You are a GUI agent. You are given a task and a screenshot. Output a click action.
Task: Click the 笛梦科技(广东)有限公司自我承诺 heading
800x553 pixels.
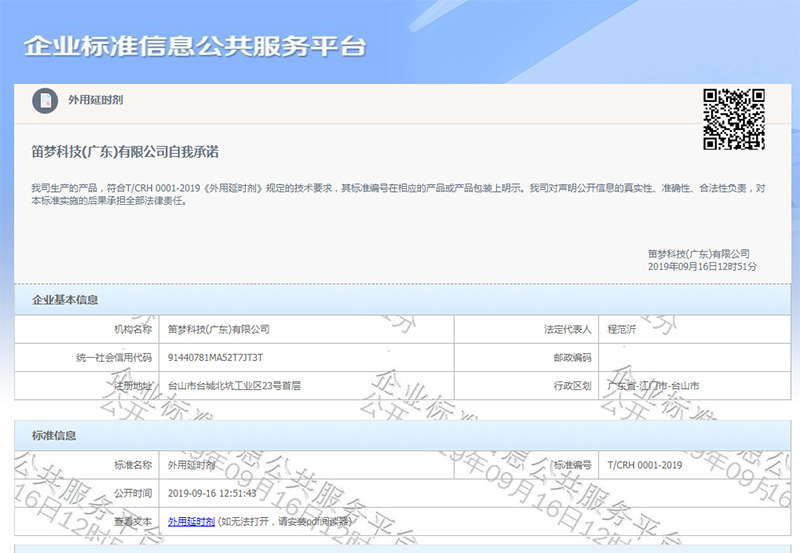(125, 152)
